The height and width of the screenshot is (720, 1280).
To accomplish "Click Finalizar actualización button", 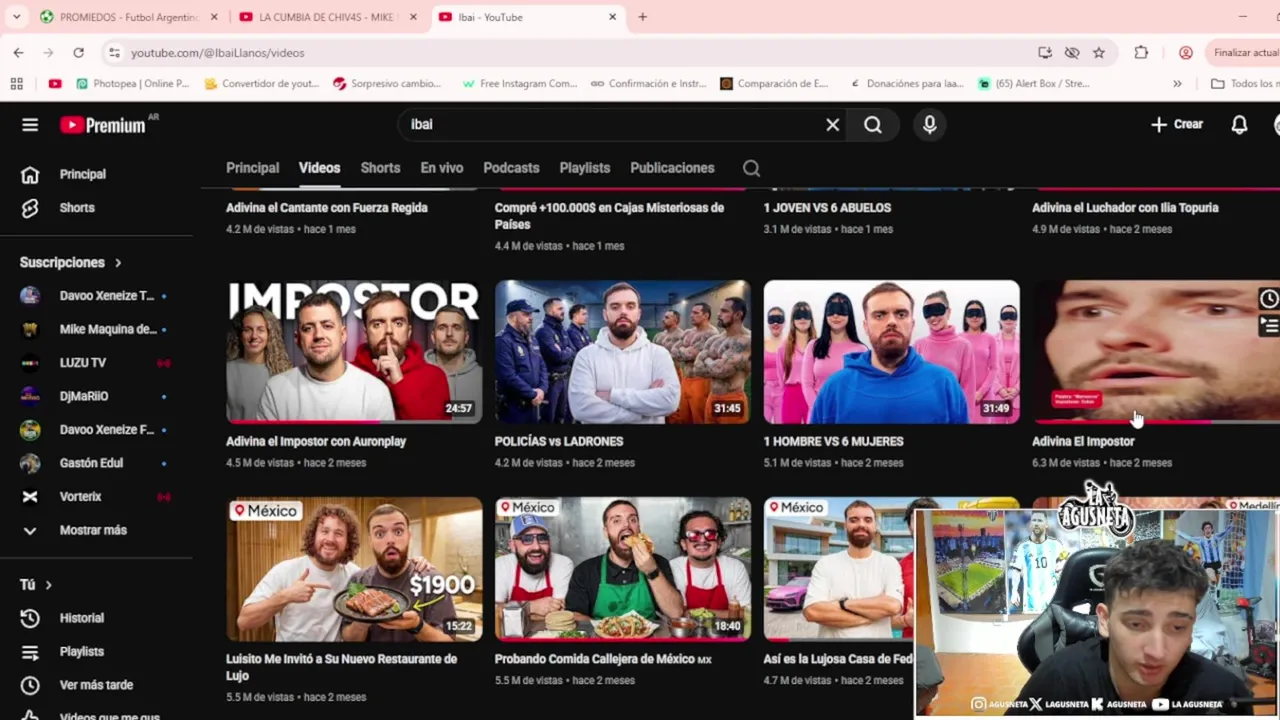I will pyautogui.click(x=1244, y=52).
